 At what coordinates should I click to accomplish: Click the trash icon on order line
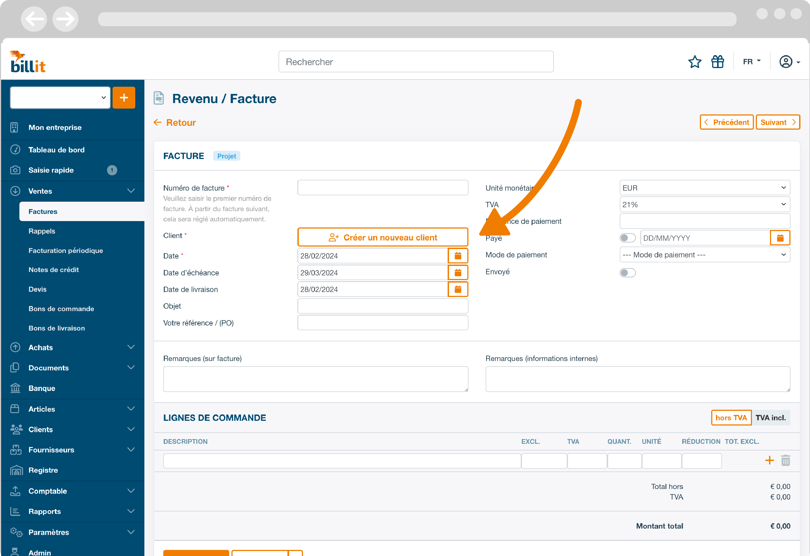[x=786, y=461]
